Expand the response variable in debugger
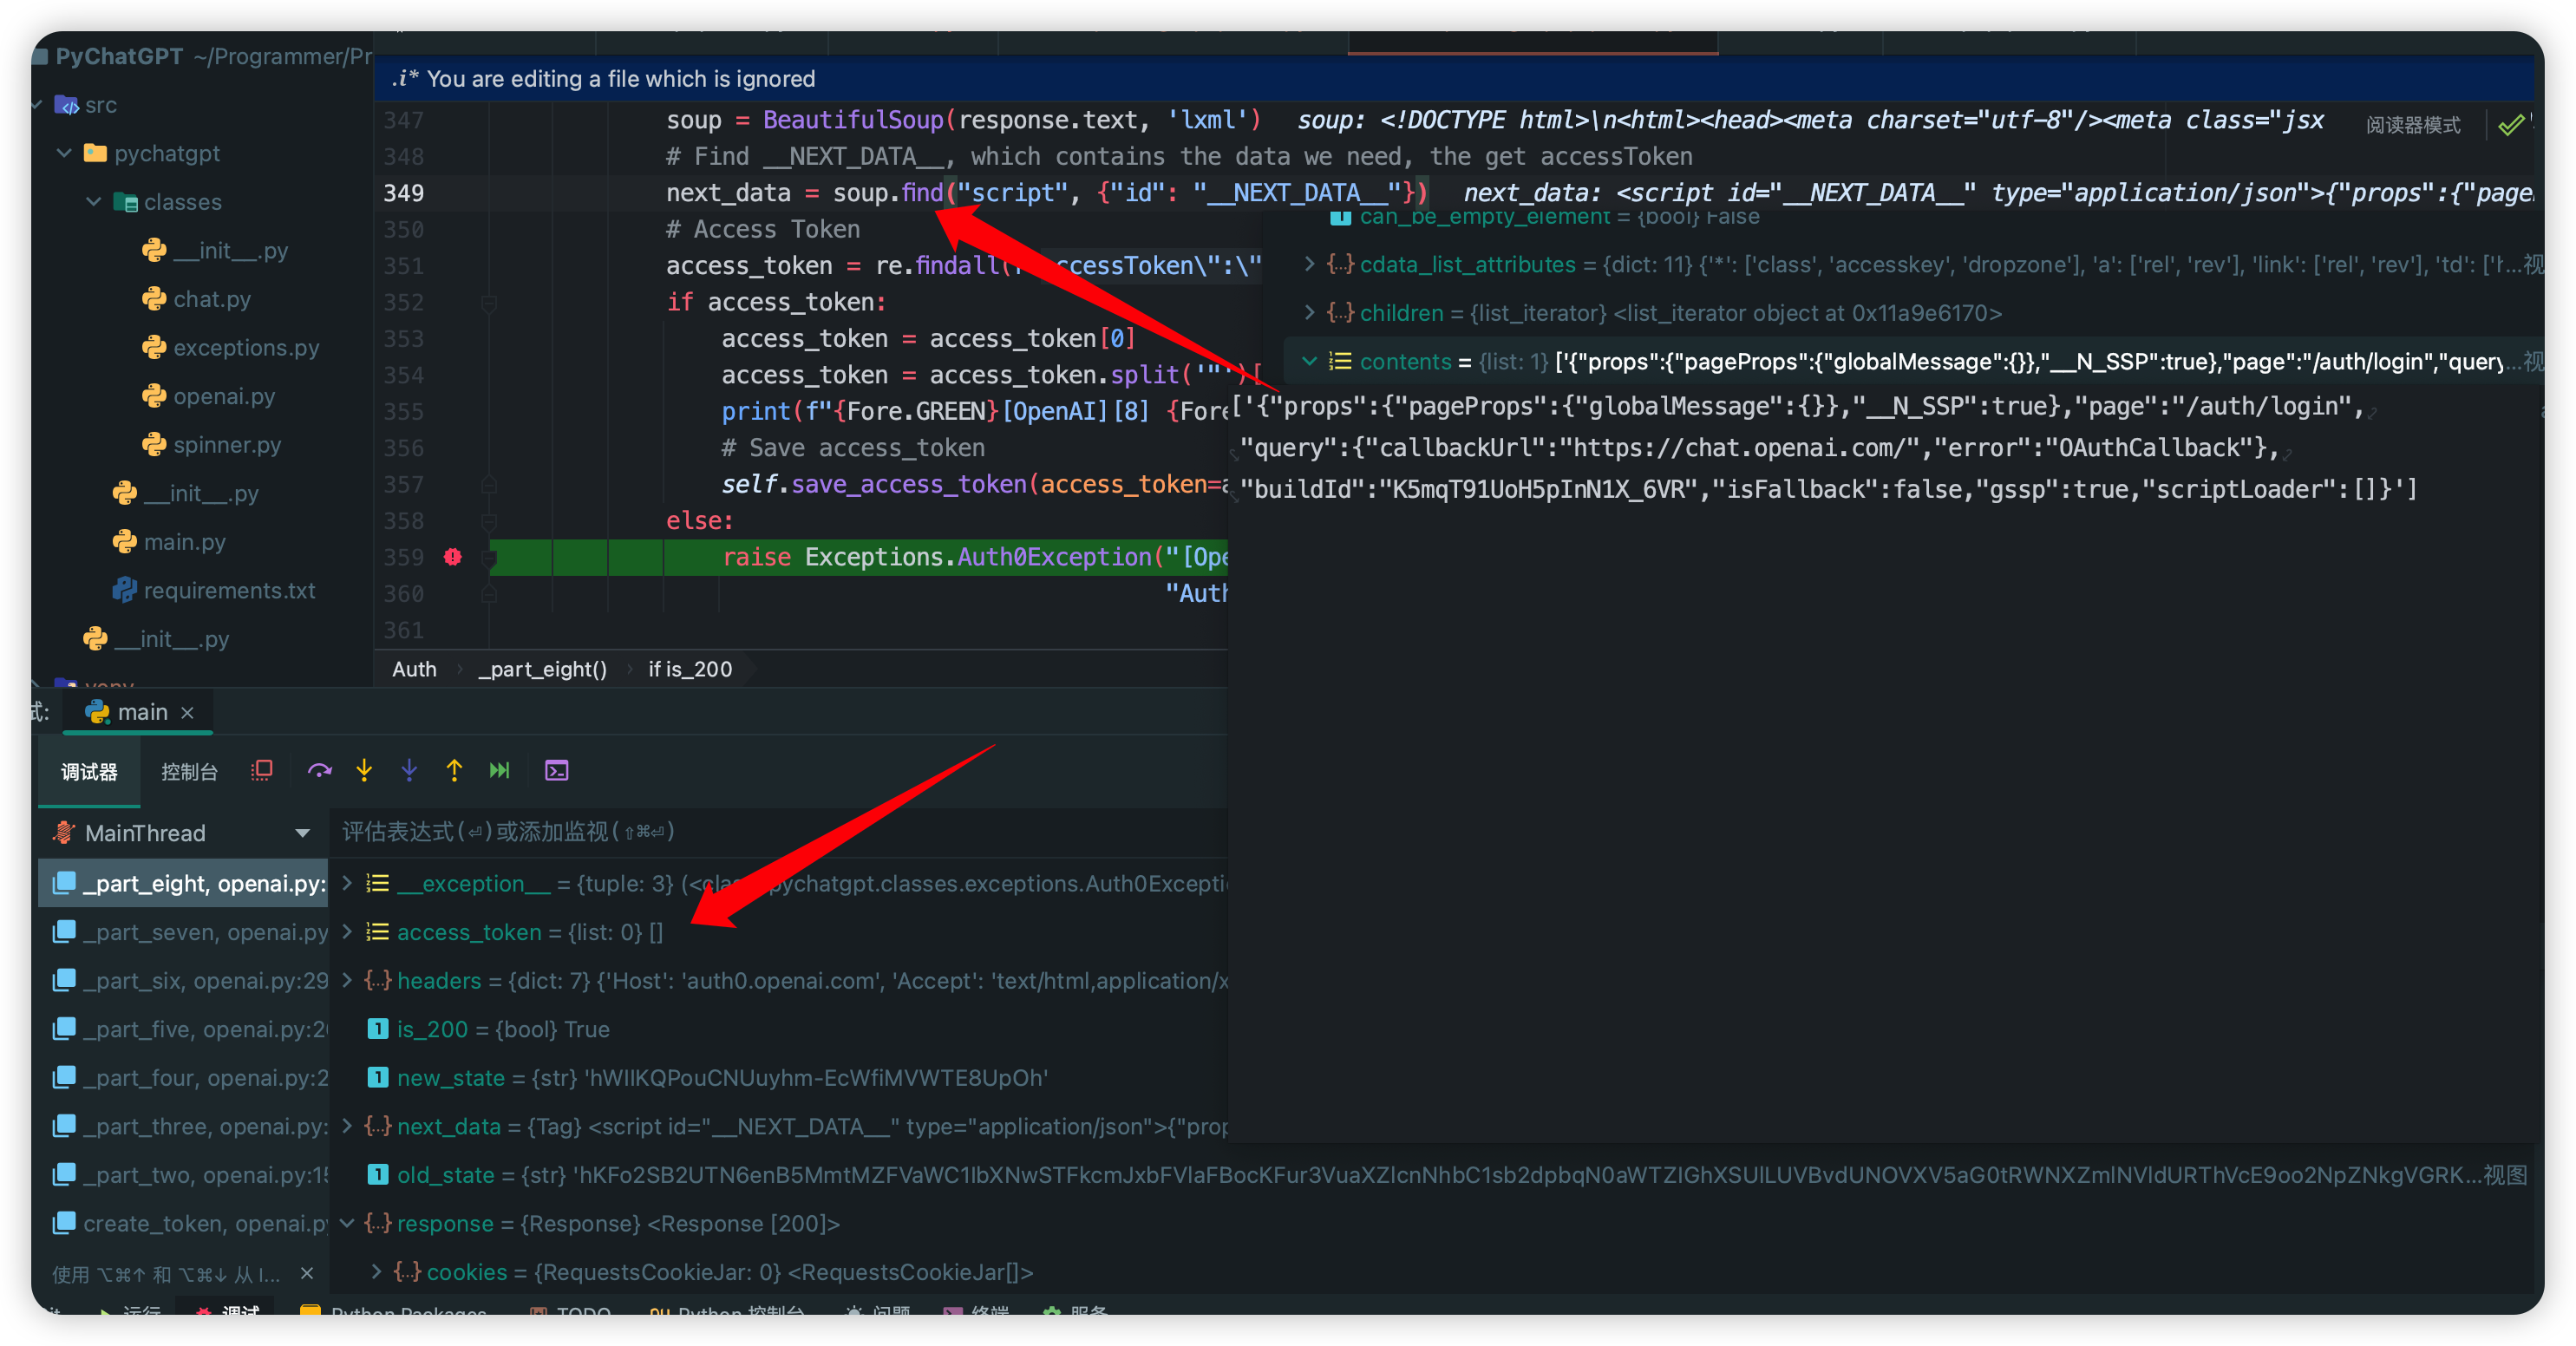The width and height of the screenshot is (2576, 1346). (x=346, y=1223)
